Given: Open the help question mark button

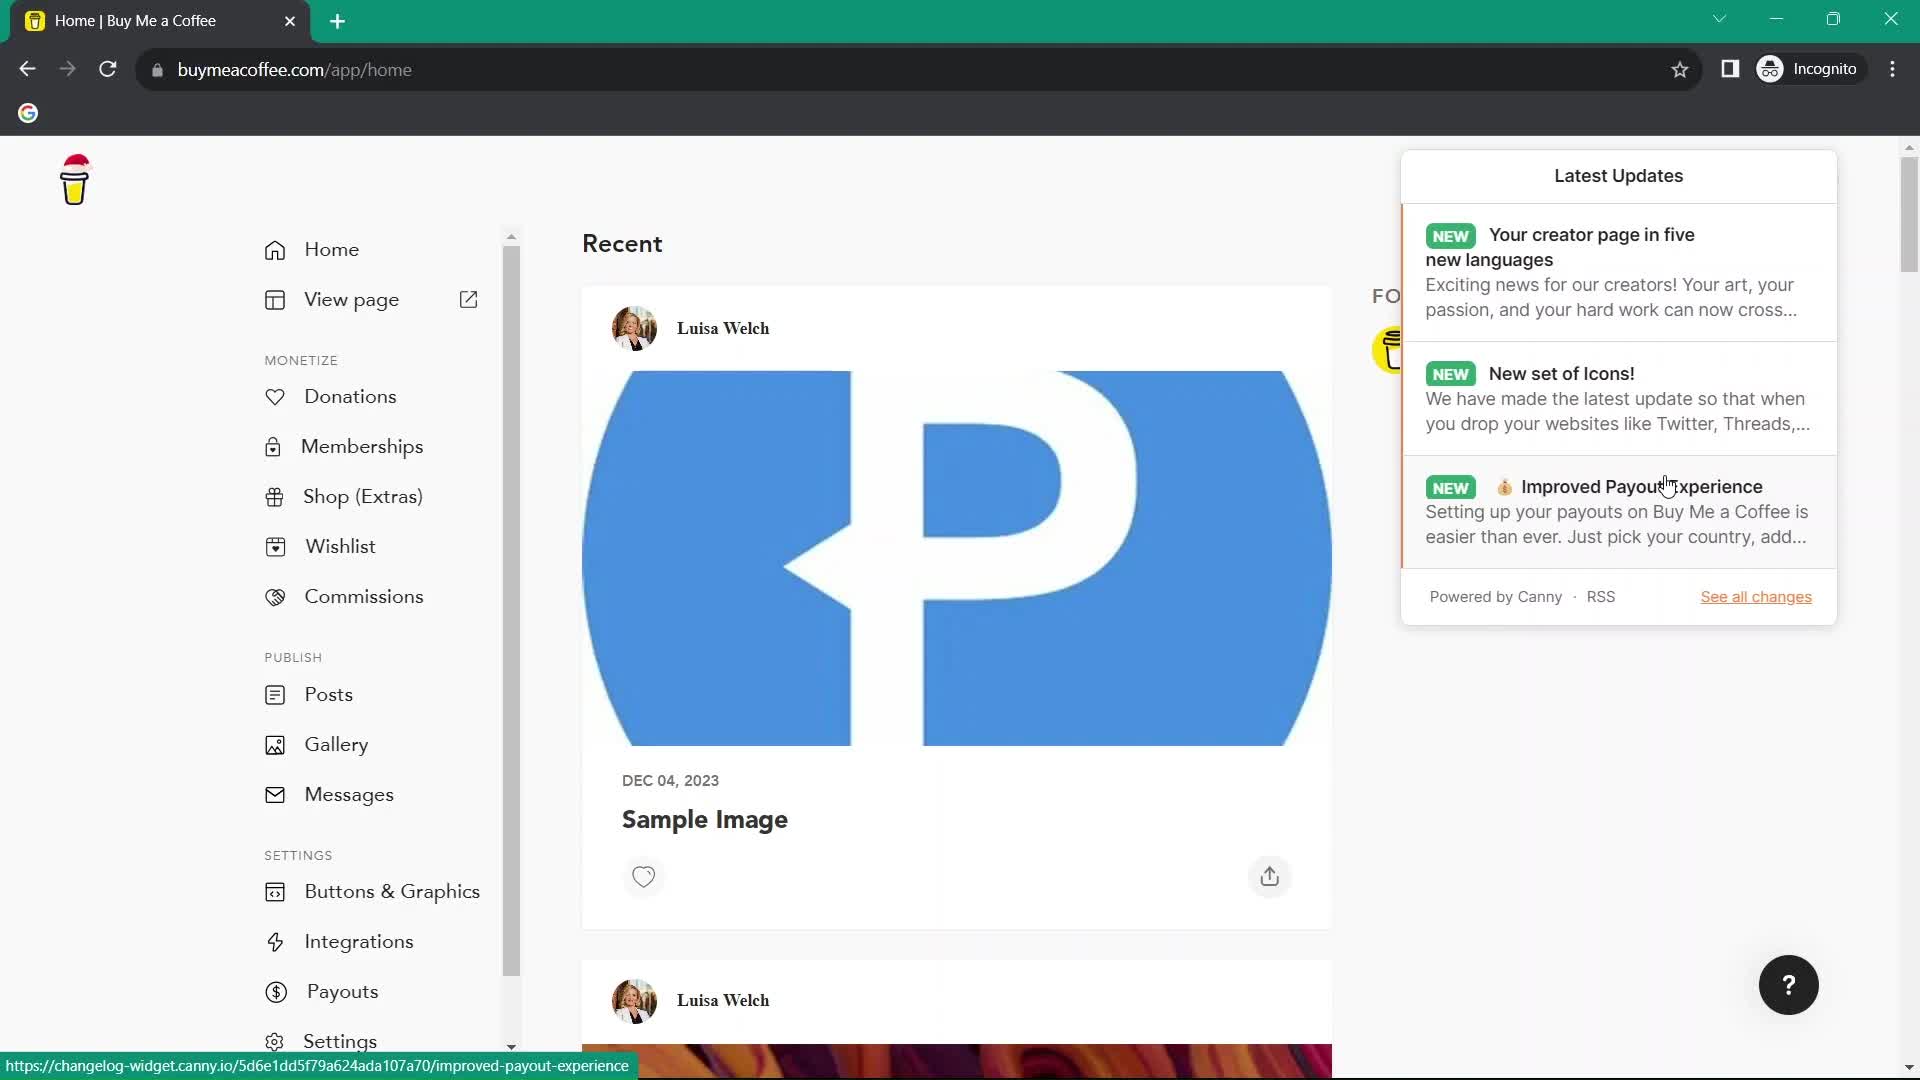Looking at the screenshot, I should 1789,986.
